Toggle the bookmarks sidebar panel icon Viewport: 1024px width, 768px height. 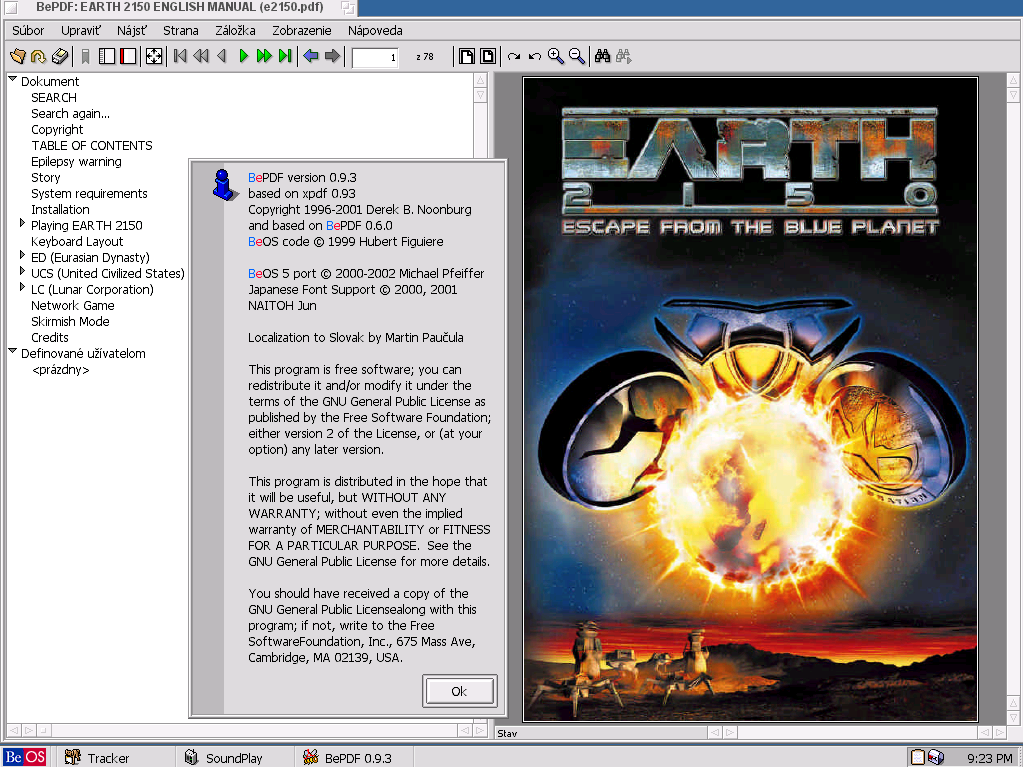click(x=107, y=56)
